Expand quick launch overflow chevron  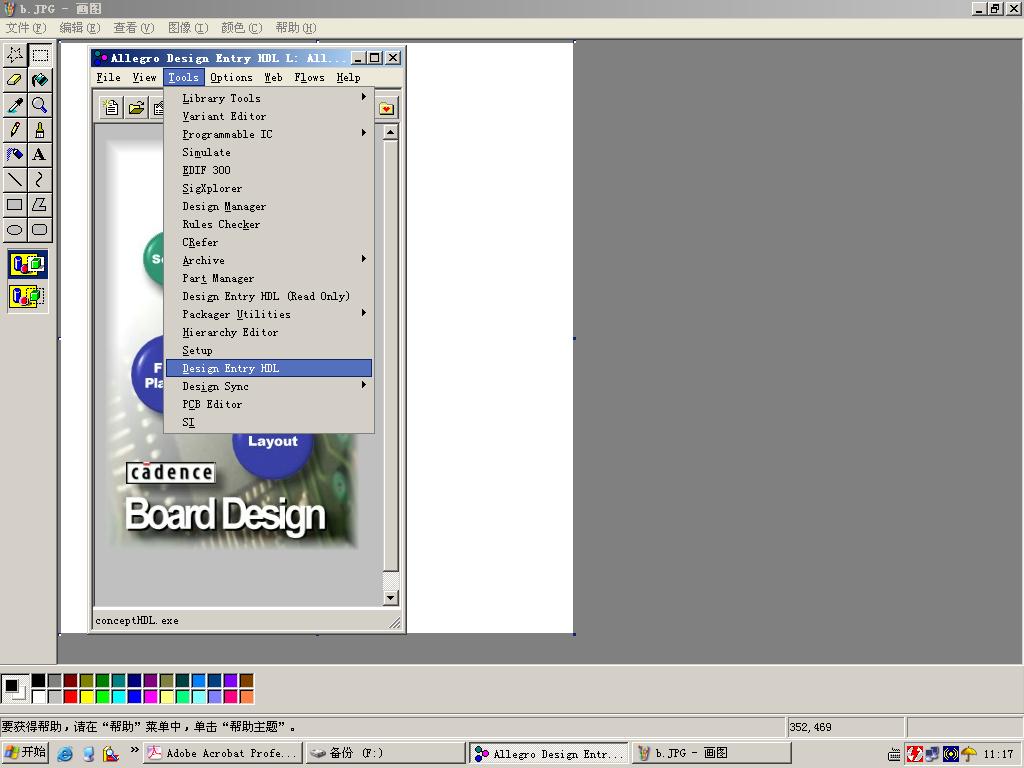(x=135, y=750)
